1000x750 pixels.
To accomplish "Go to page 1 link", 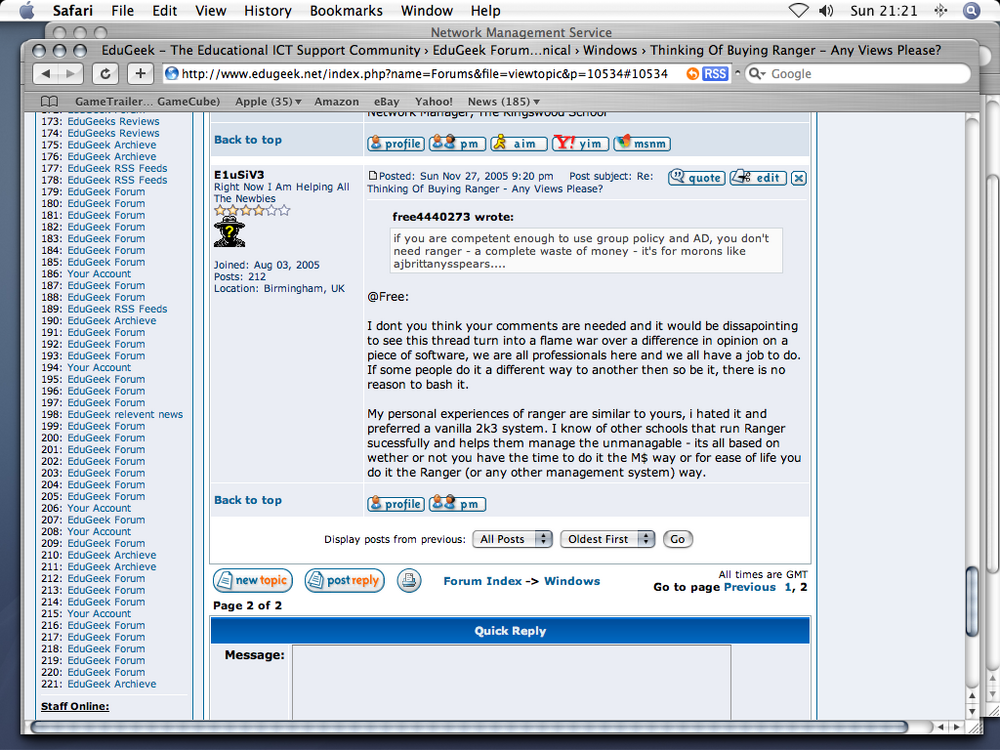I will [788, 587].
